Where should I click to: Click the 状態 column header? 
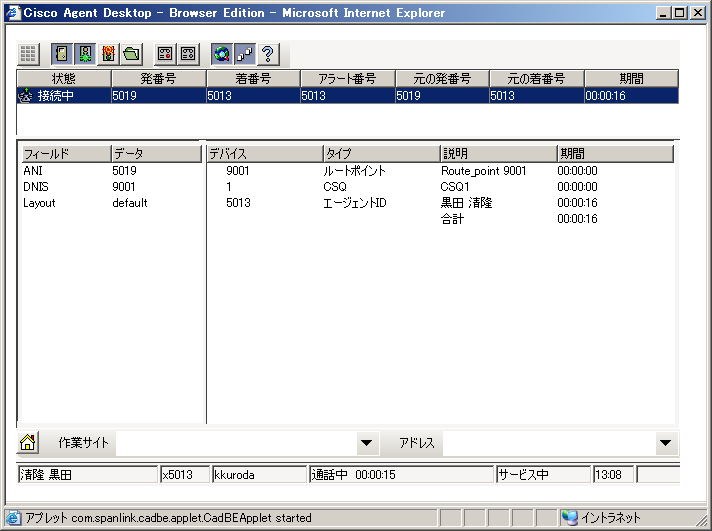(64, 79)
